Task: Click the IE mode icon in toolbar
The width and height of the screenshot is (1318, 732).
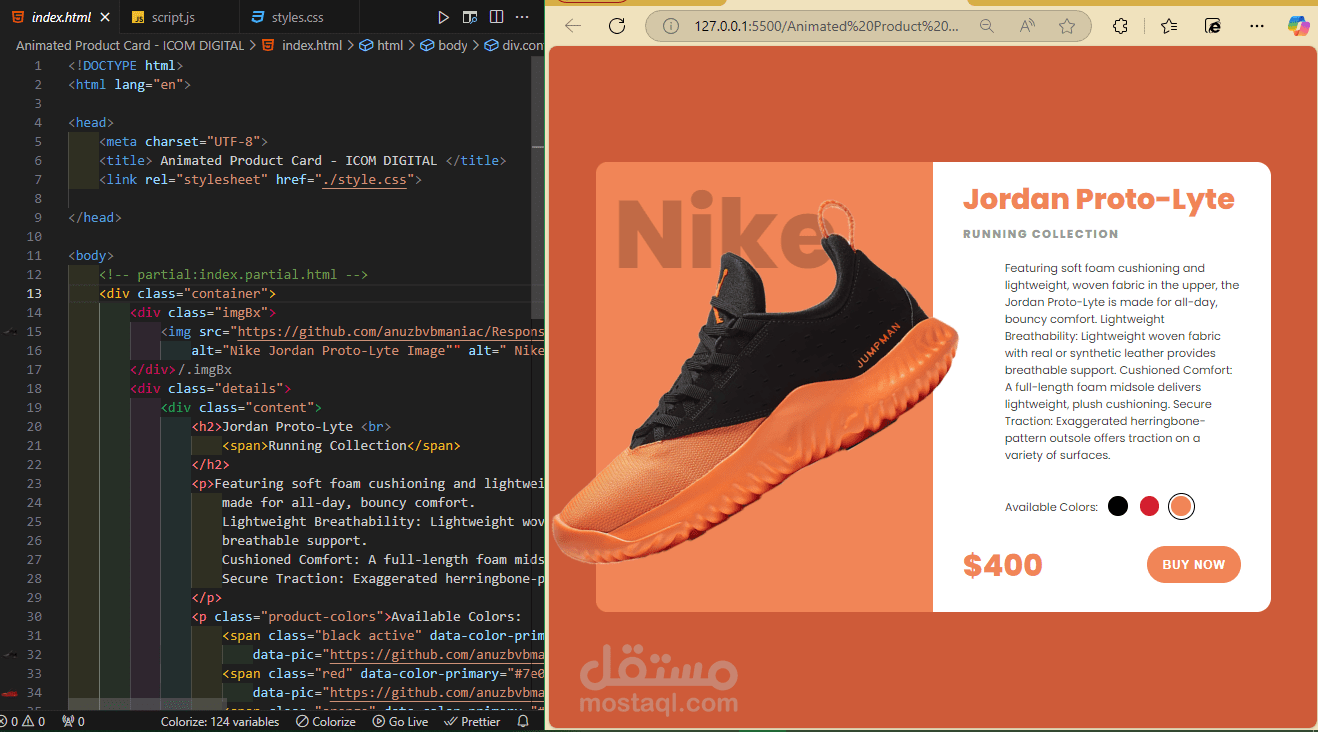Action: (x=1213, y=26)
